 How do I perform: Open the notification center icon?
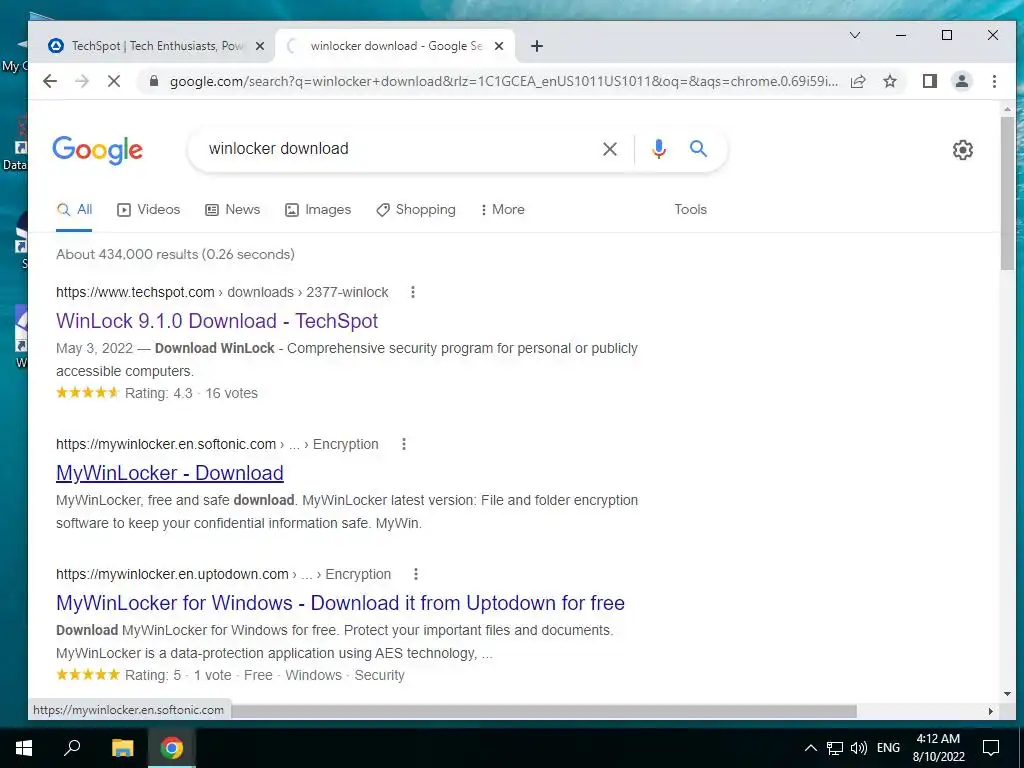click(x=991, y=748)
